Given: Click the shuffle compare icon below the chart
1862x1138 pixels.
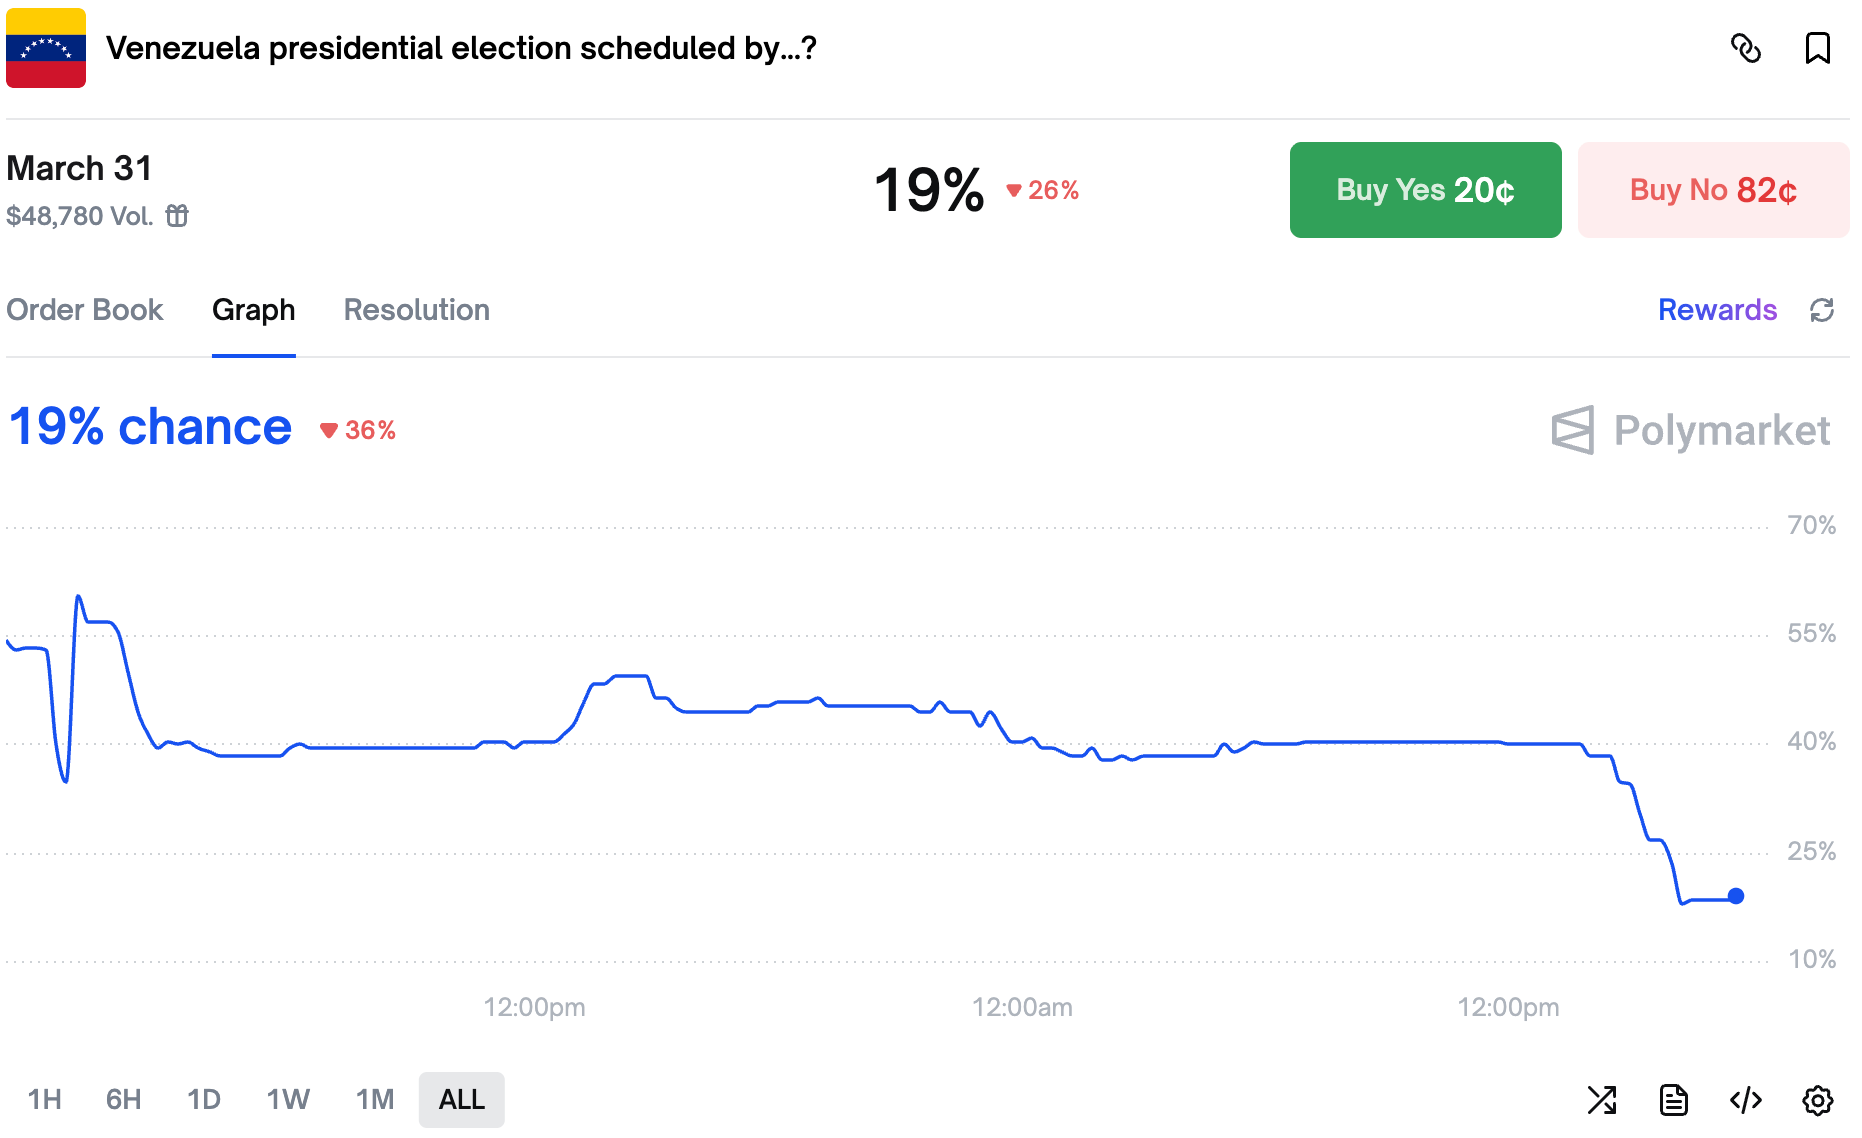Looking at the screenshot, I should 1602,1100.
